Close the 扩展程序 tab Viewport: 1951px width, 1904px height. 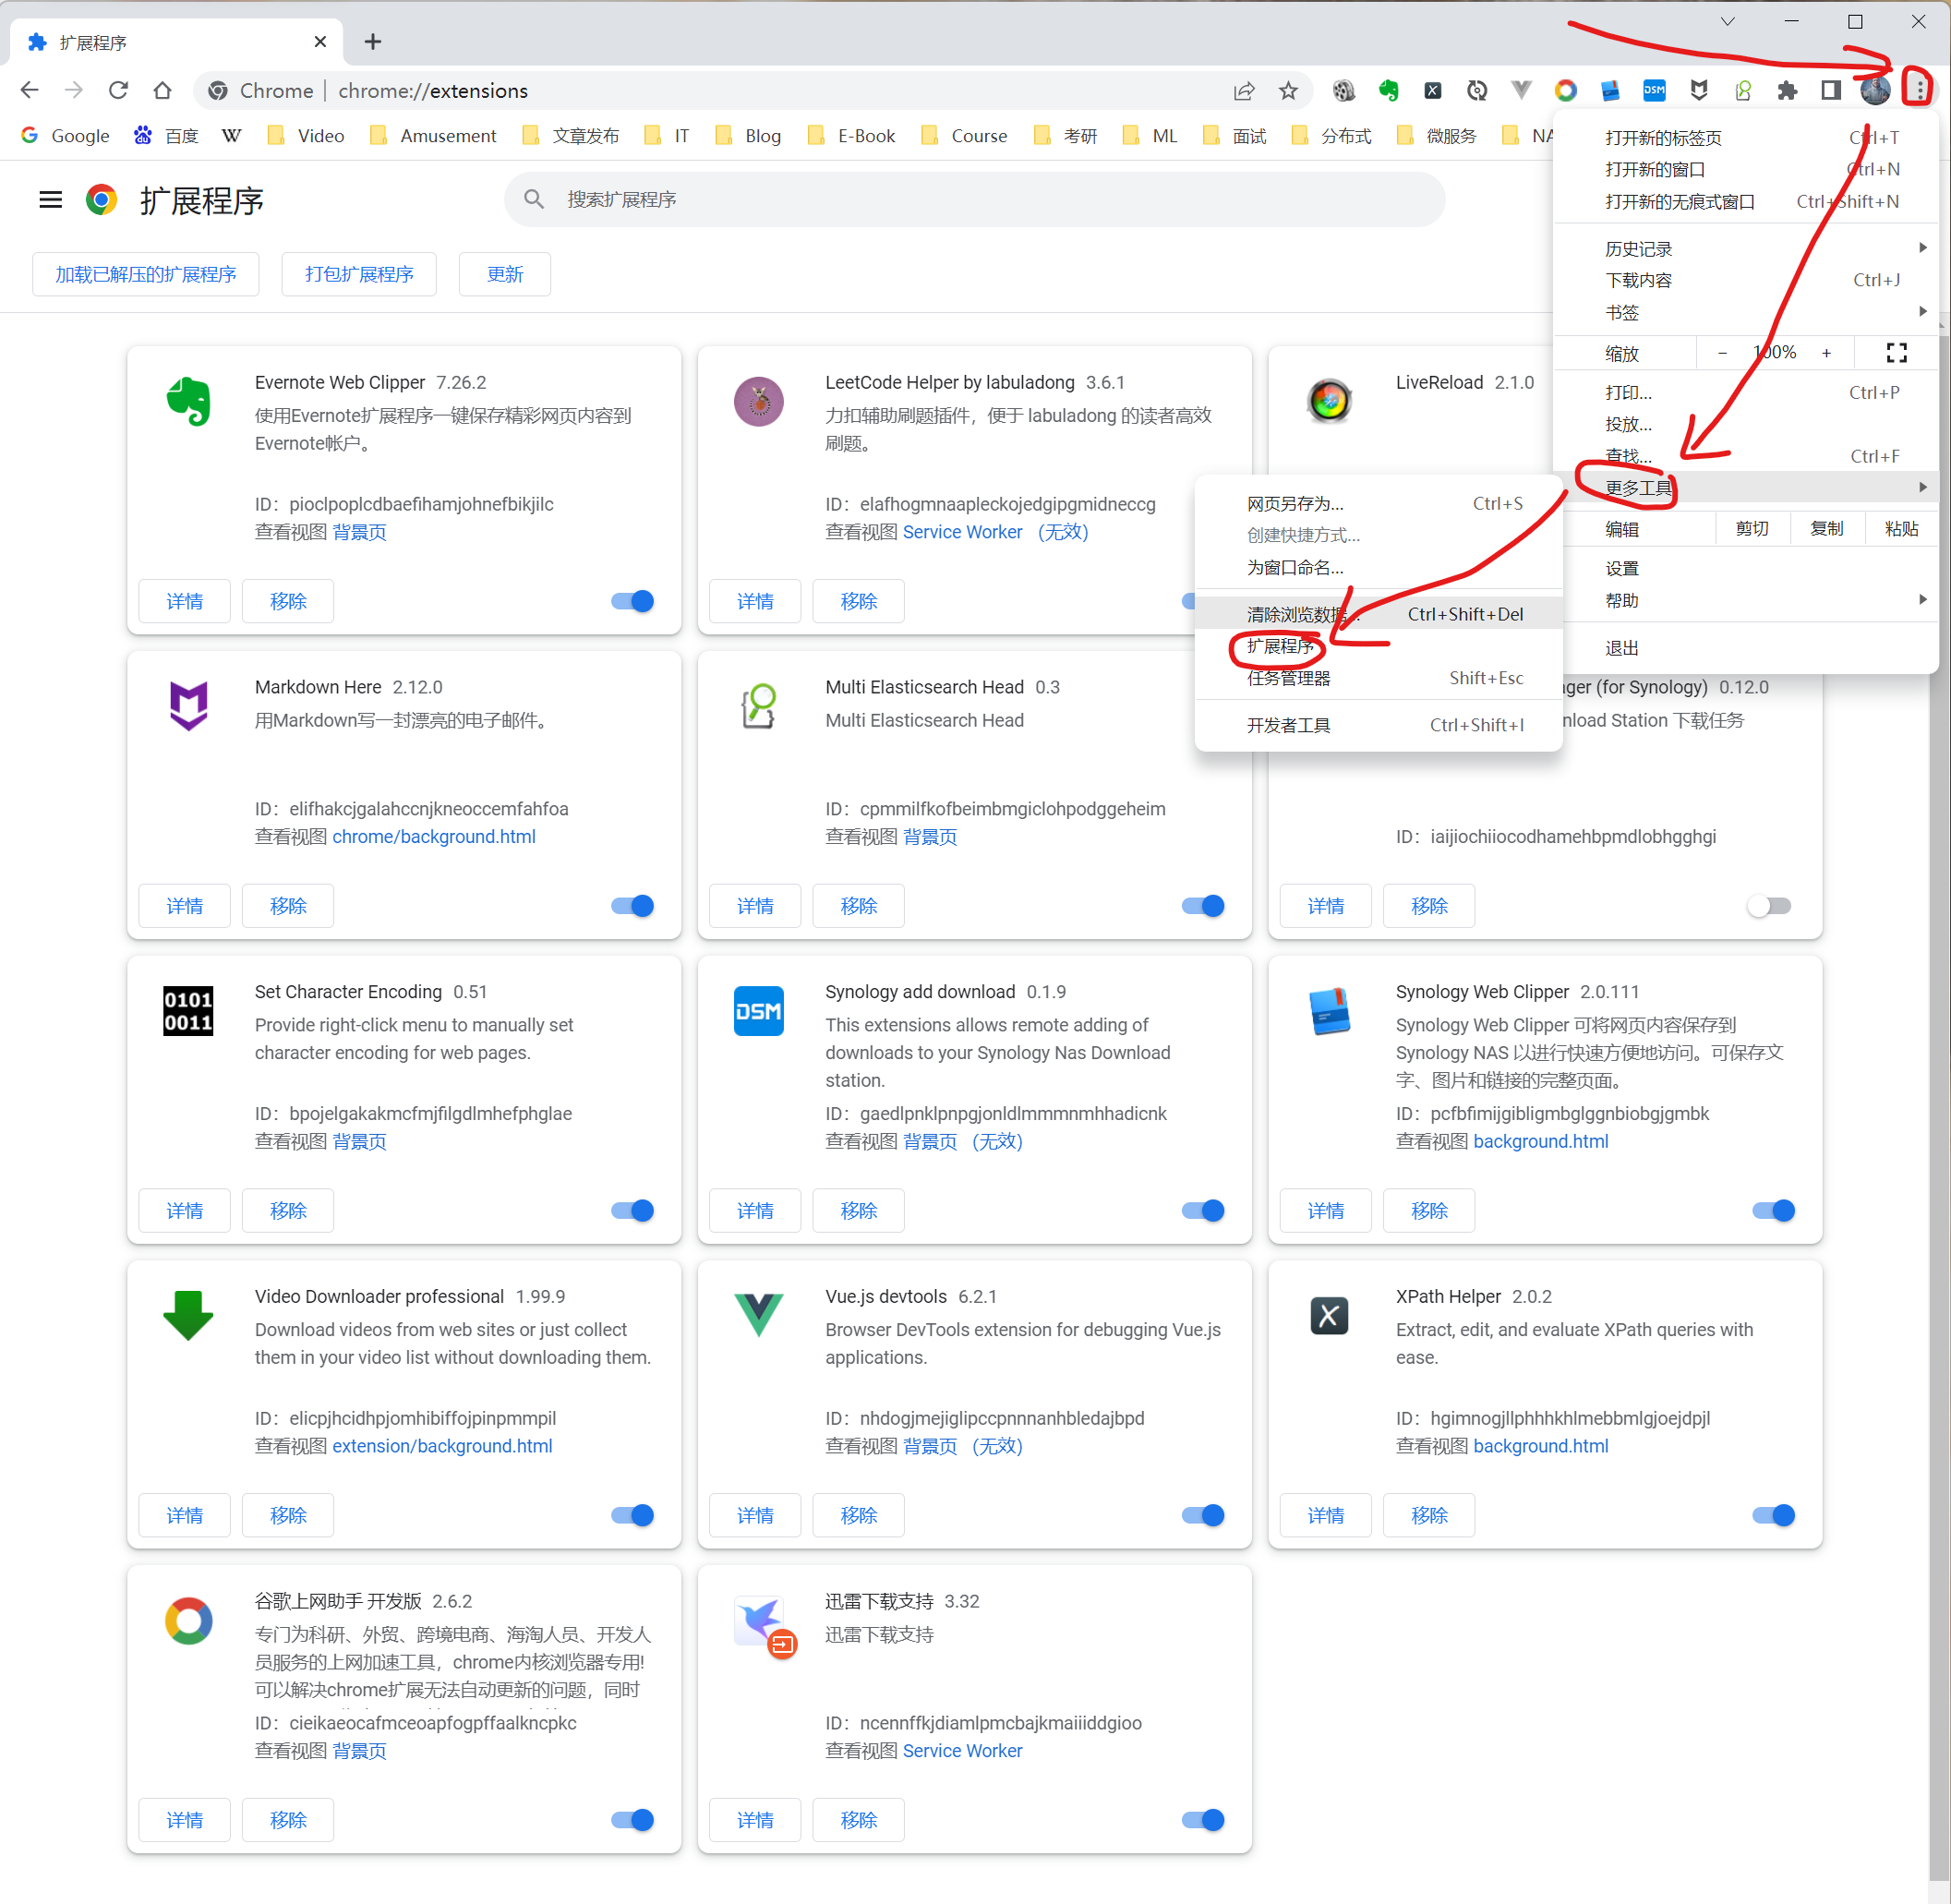320,41
